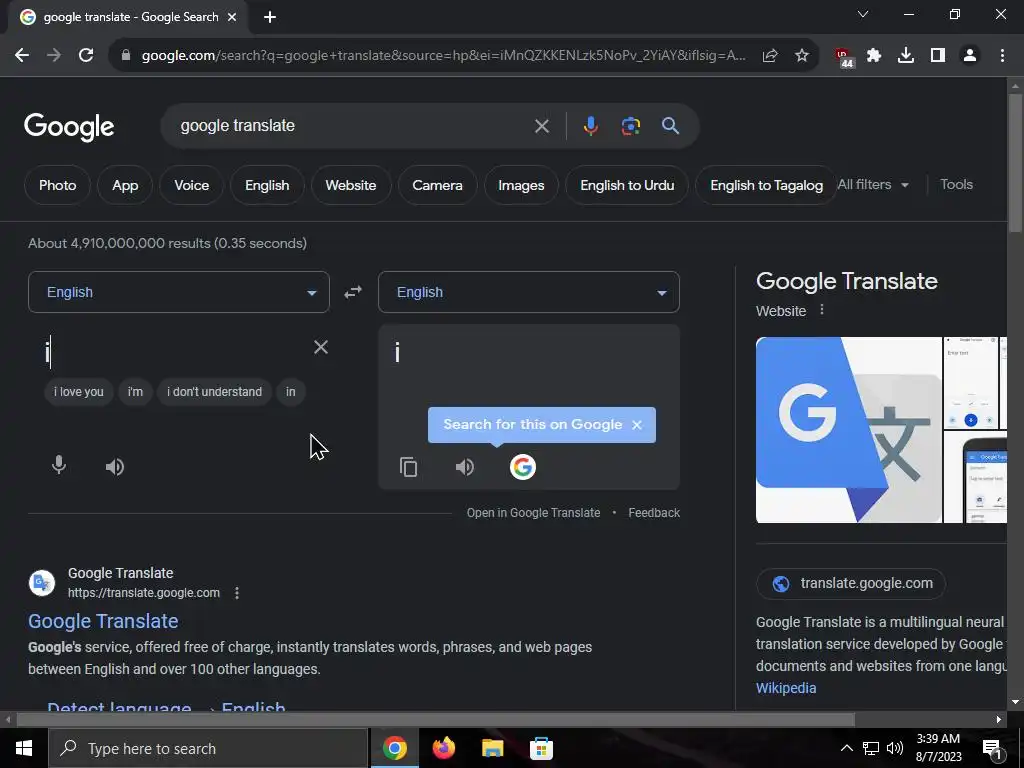Start voice search with microphone icon

tap(590, 126)
